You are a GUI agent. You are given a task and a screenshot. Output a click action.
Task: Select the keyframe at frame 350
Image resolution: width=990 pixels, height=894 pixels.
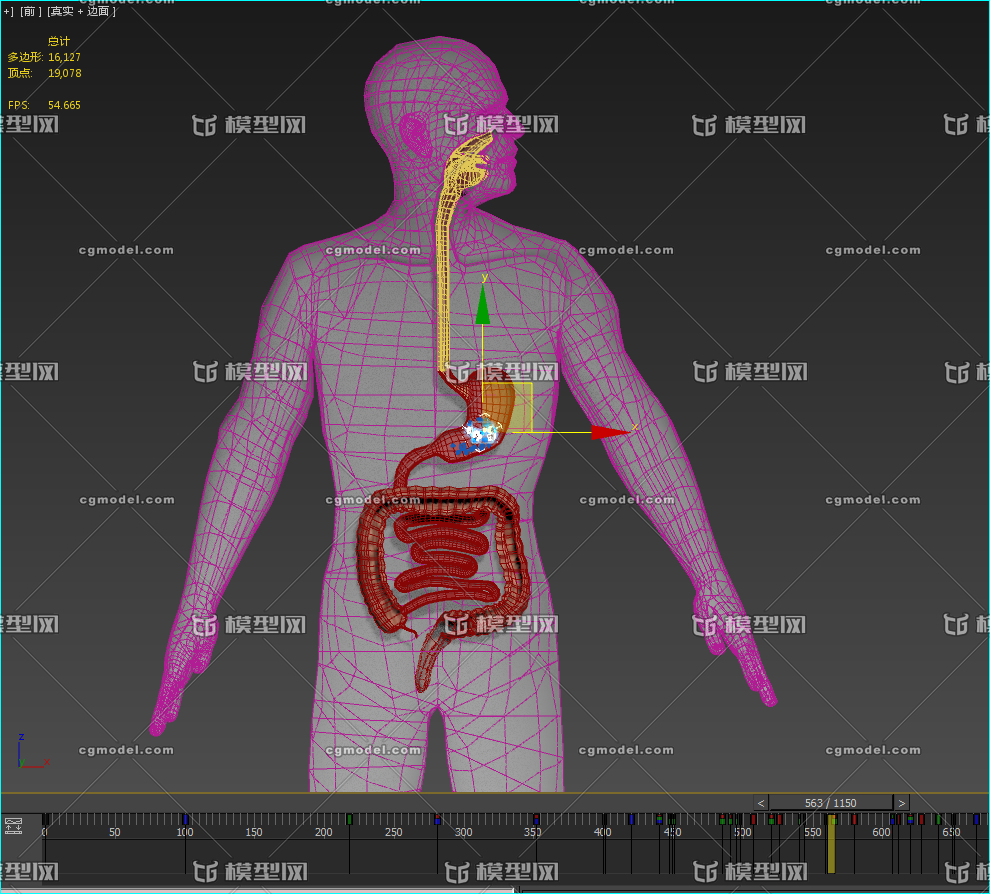point(536,820)
